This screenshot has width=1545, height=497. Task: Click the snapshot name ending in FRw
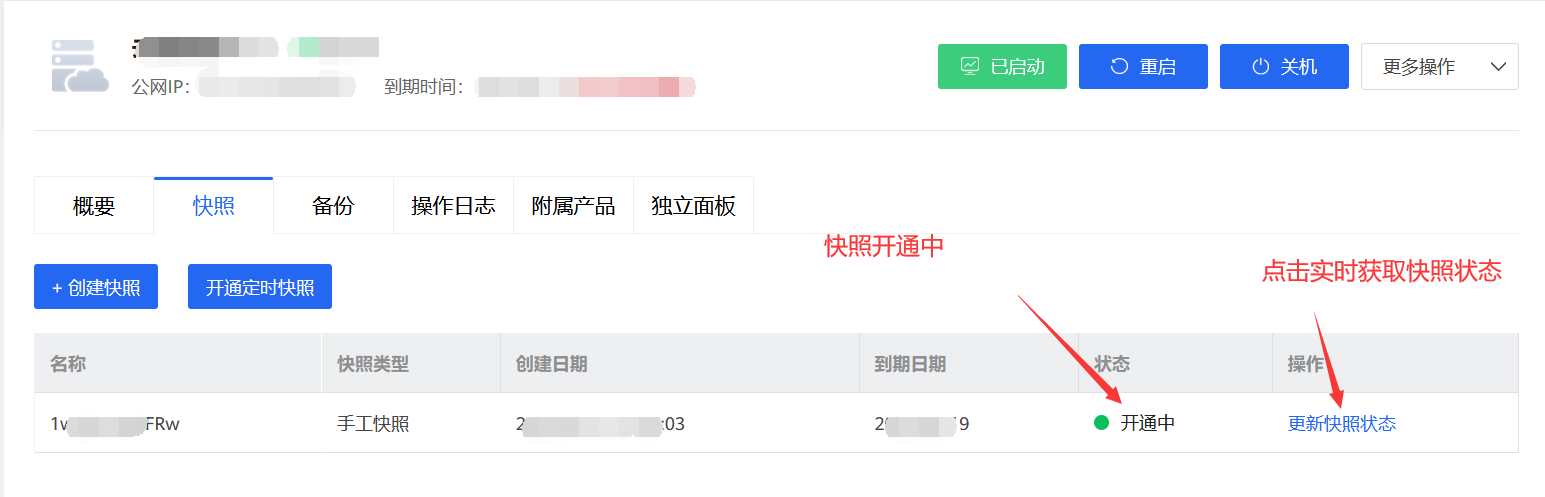click(x=115, y=424)
